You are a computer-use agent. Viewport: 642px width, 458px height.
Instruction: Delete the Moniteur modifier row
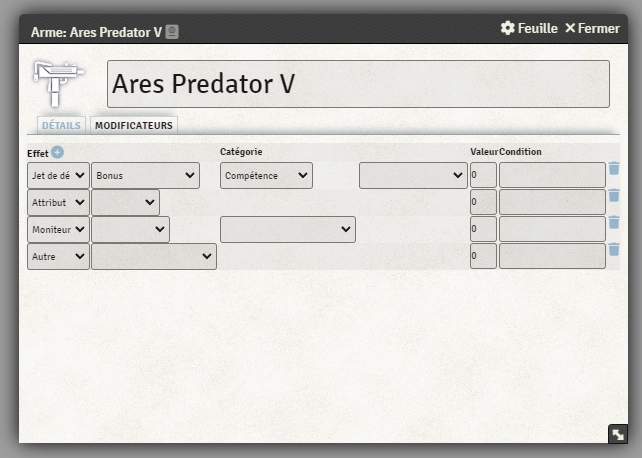click(614, 222)
